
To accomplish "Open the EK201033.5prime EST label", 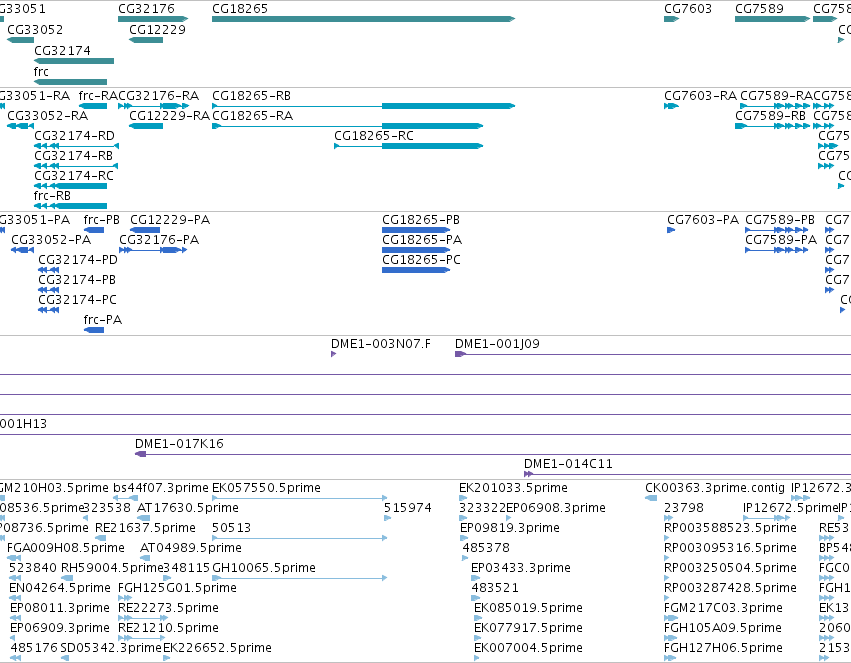I will (x=513, y=488).
